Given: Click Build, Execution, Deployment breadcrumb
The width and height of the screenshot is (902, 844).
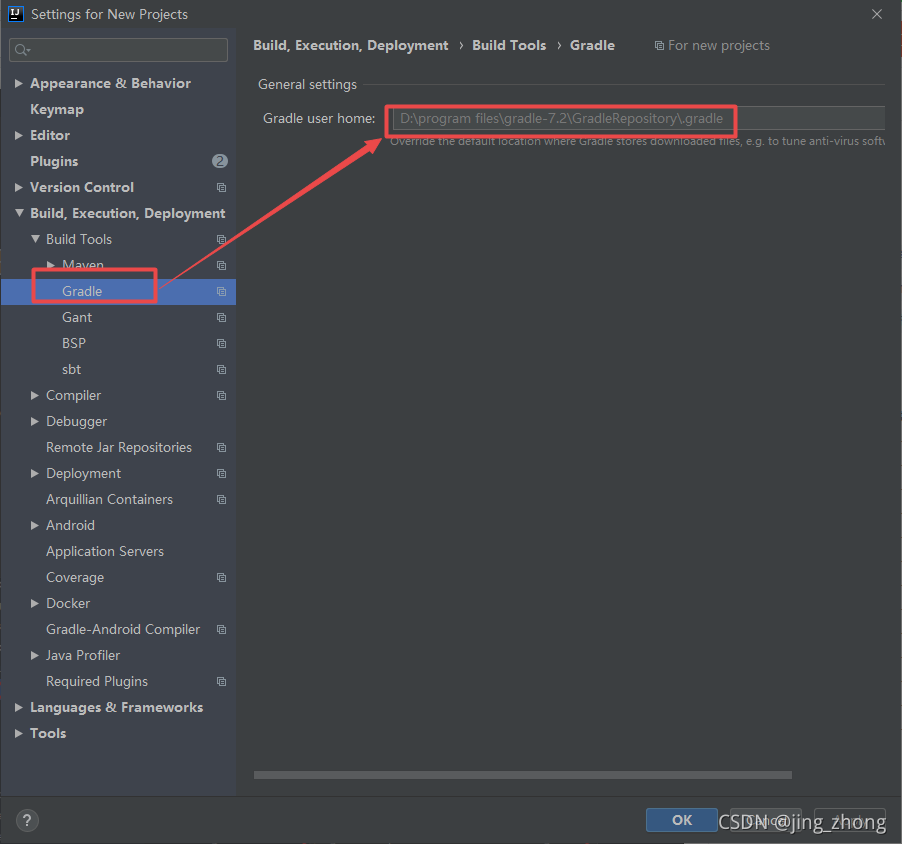Looking at the screenshot, I should [x=350, y=45].
